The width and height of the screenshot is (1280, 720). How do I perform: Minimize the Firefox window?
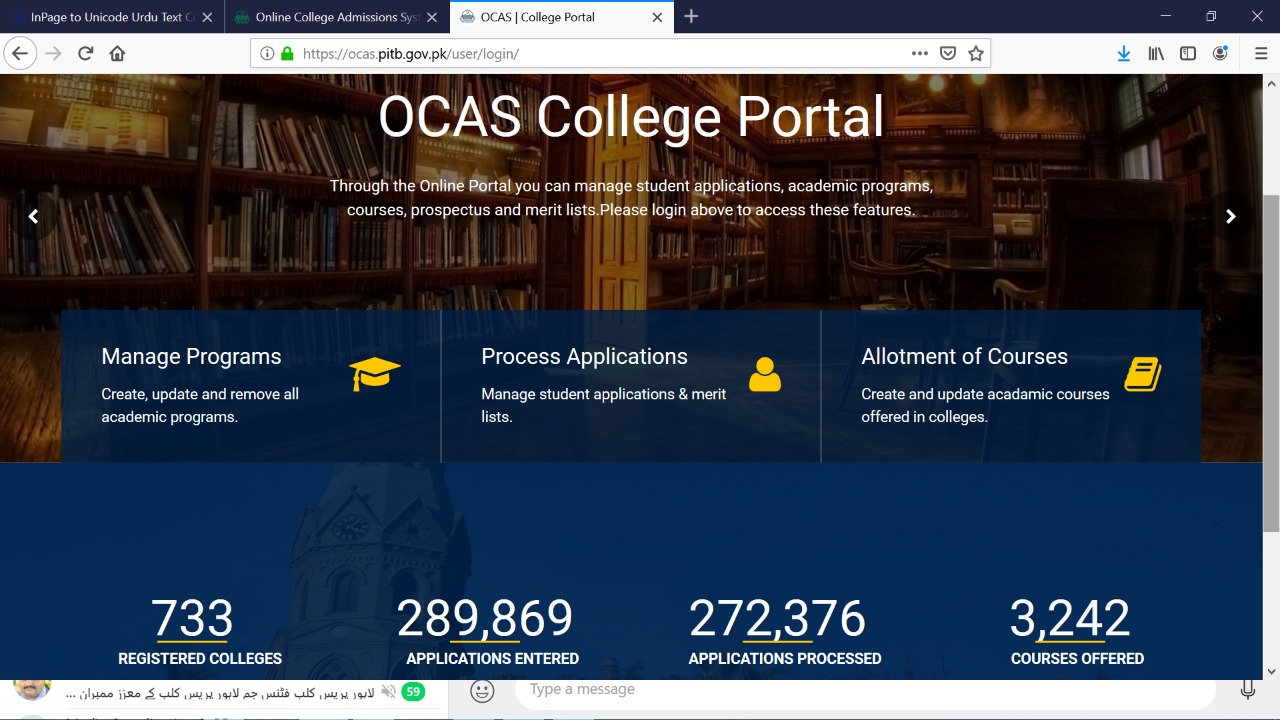tap(1166, 16)
